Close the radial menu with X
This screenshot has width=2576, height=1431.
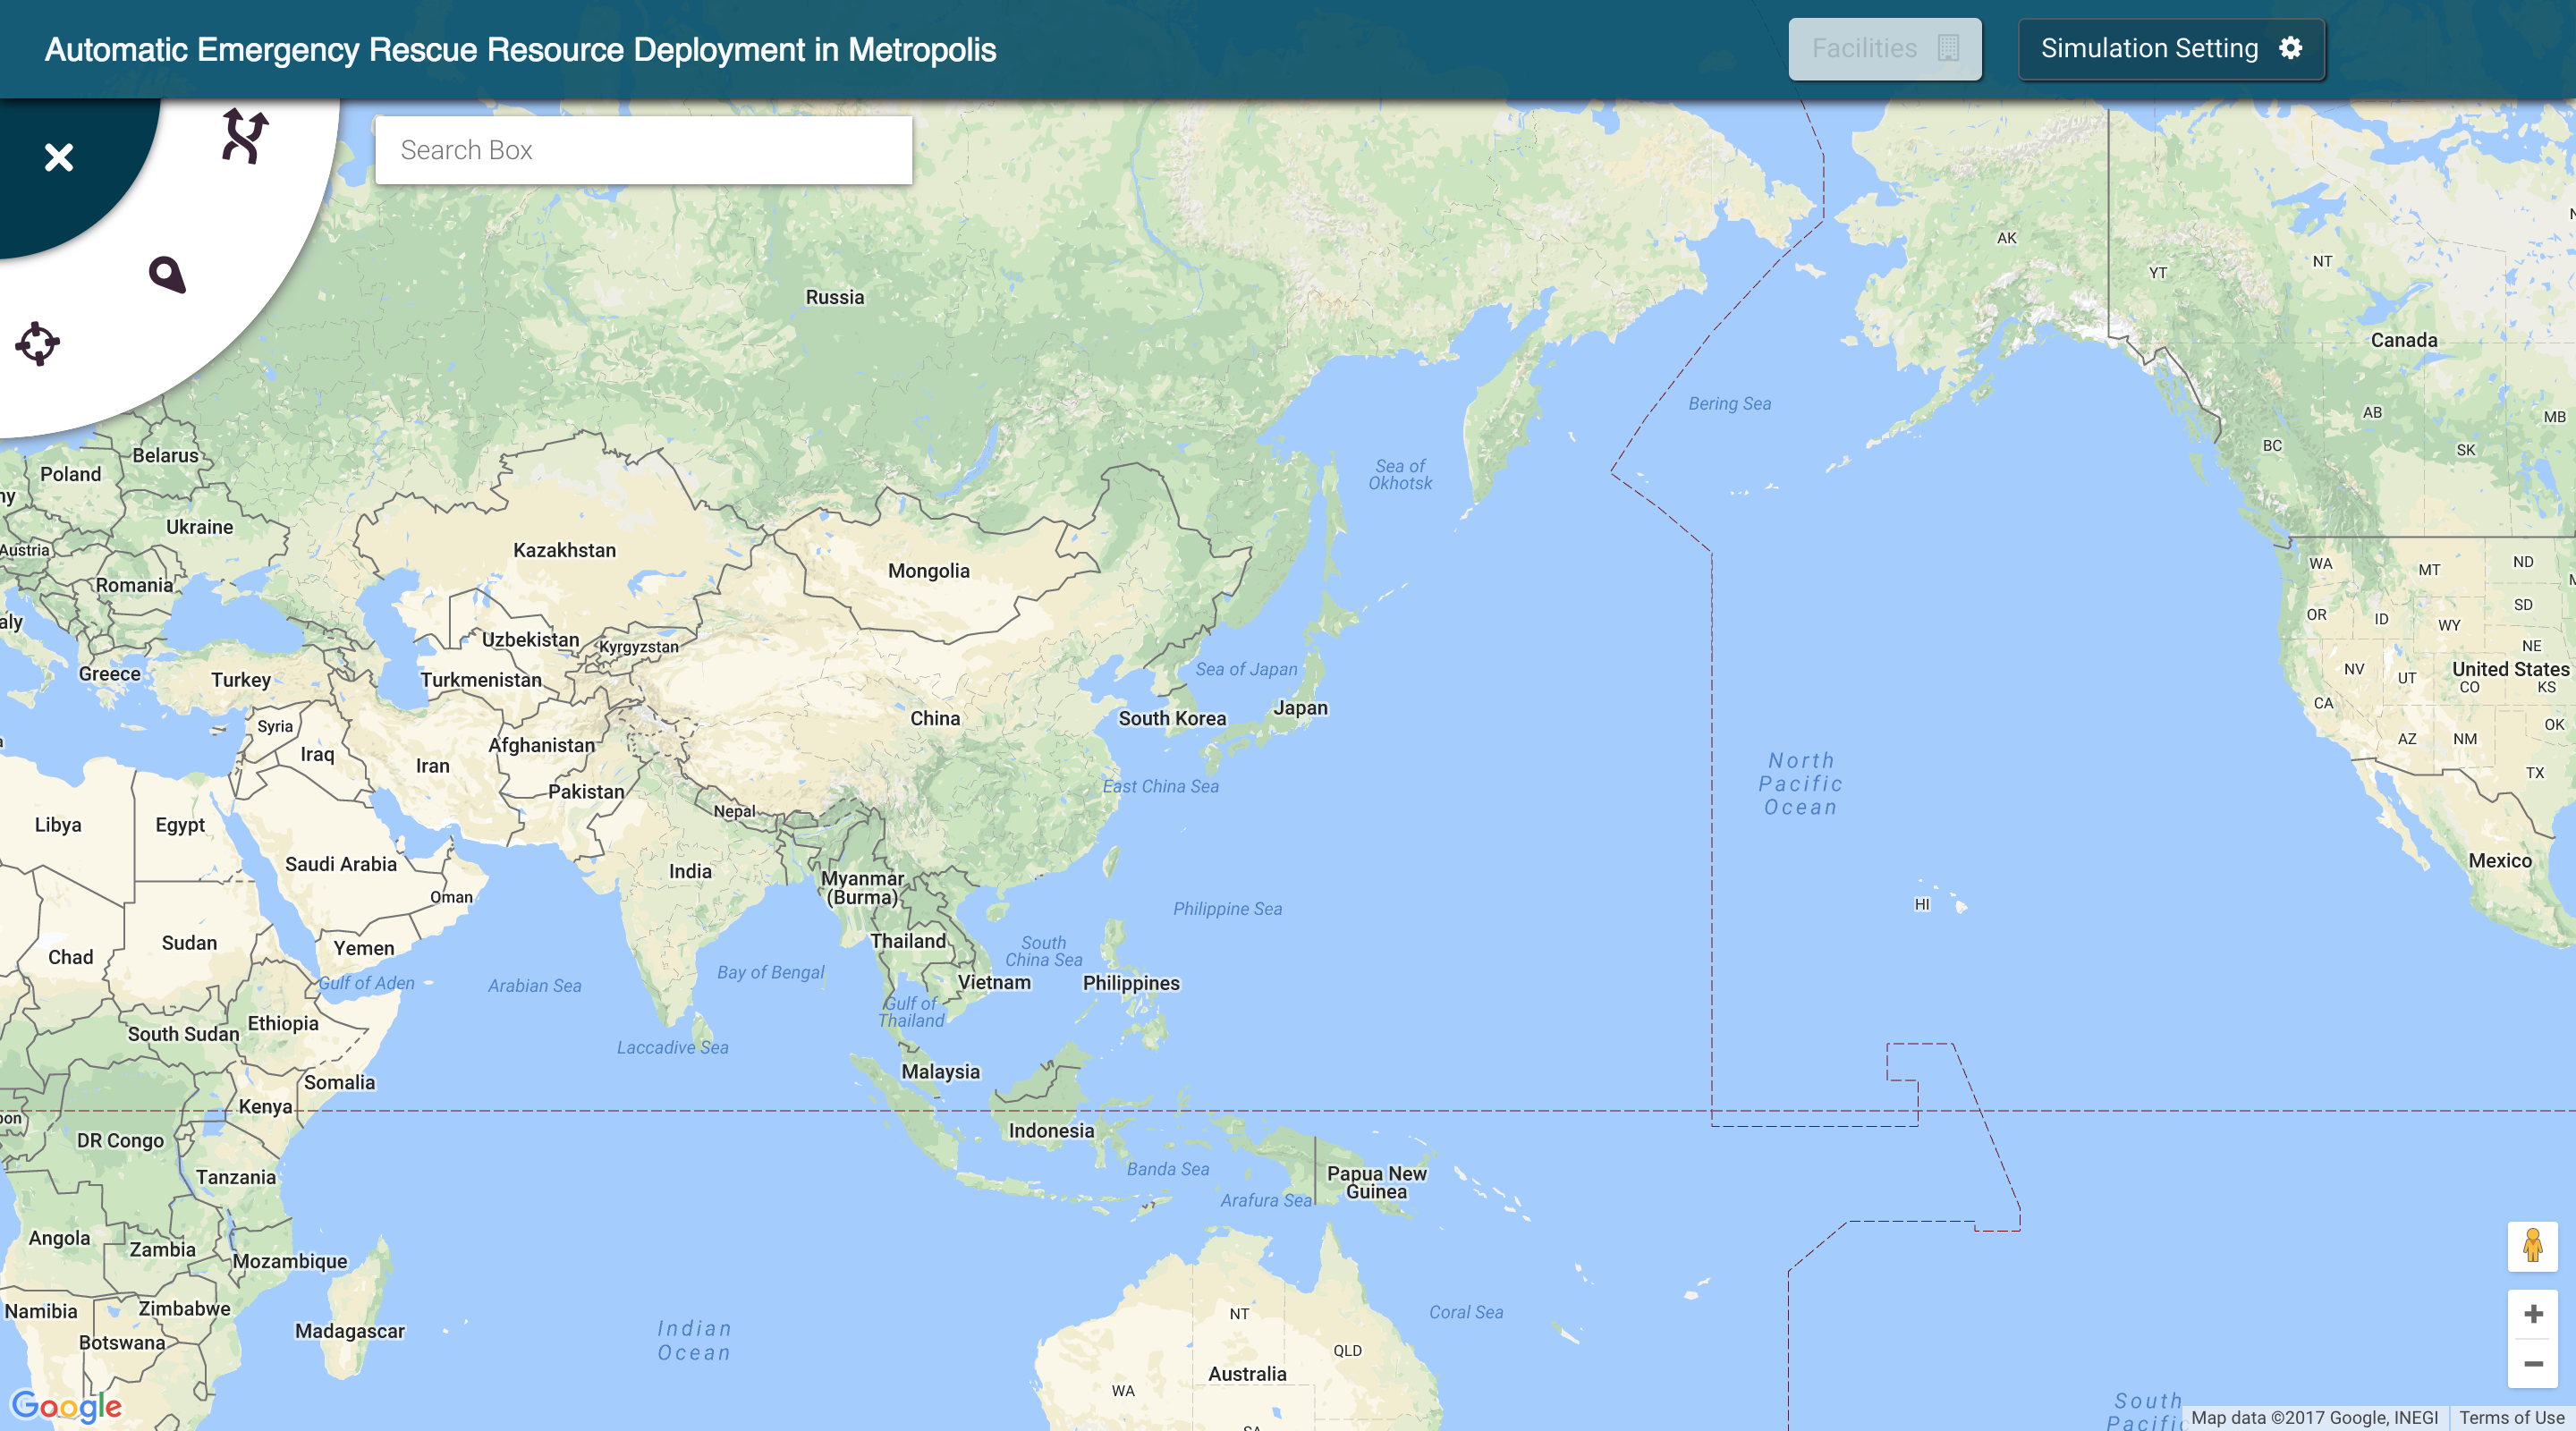(x=59, y=157)
